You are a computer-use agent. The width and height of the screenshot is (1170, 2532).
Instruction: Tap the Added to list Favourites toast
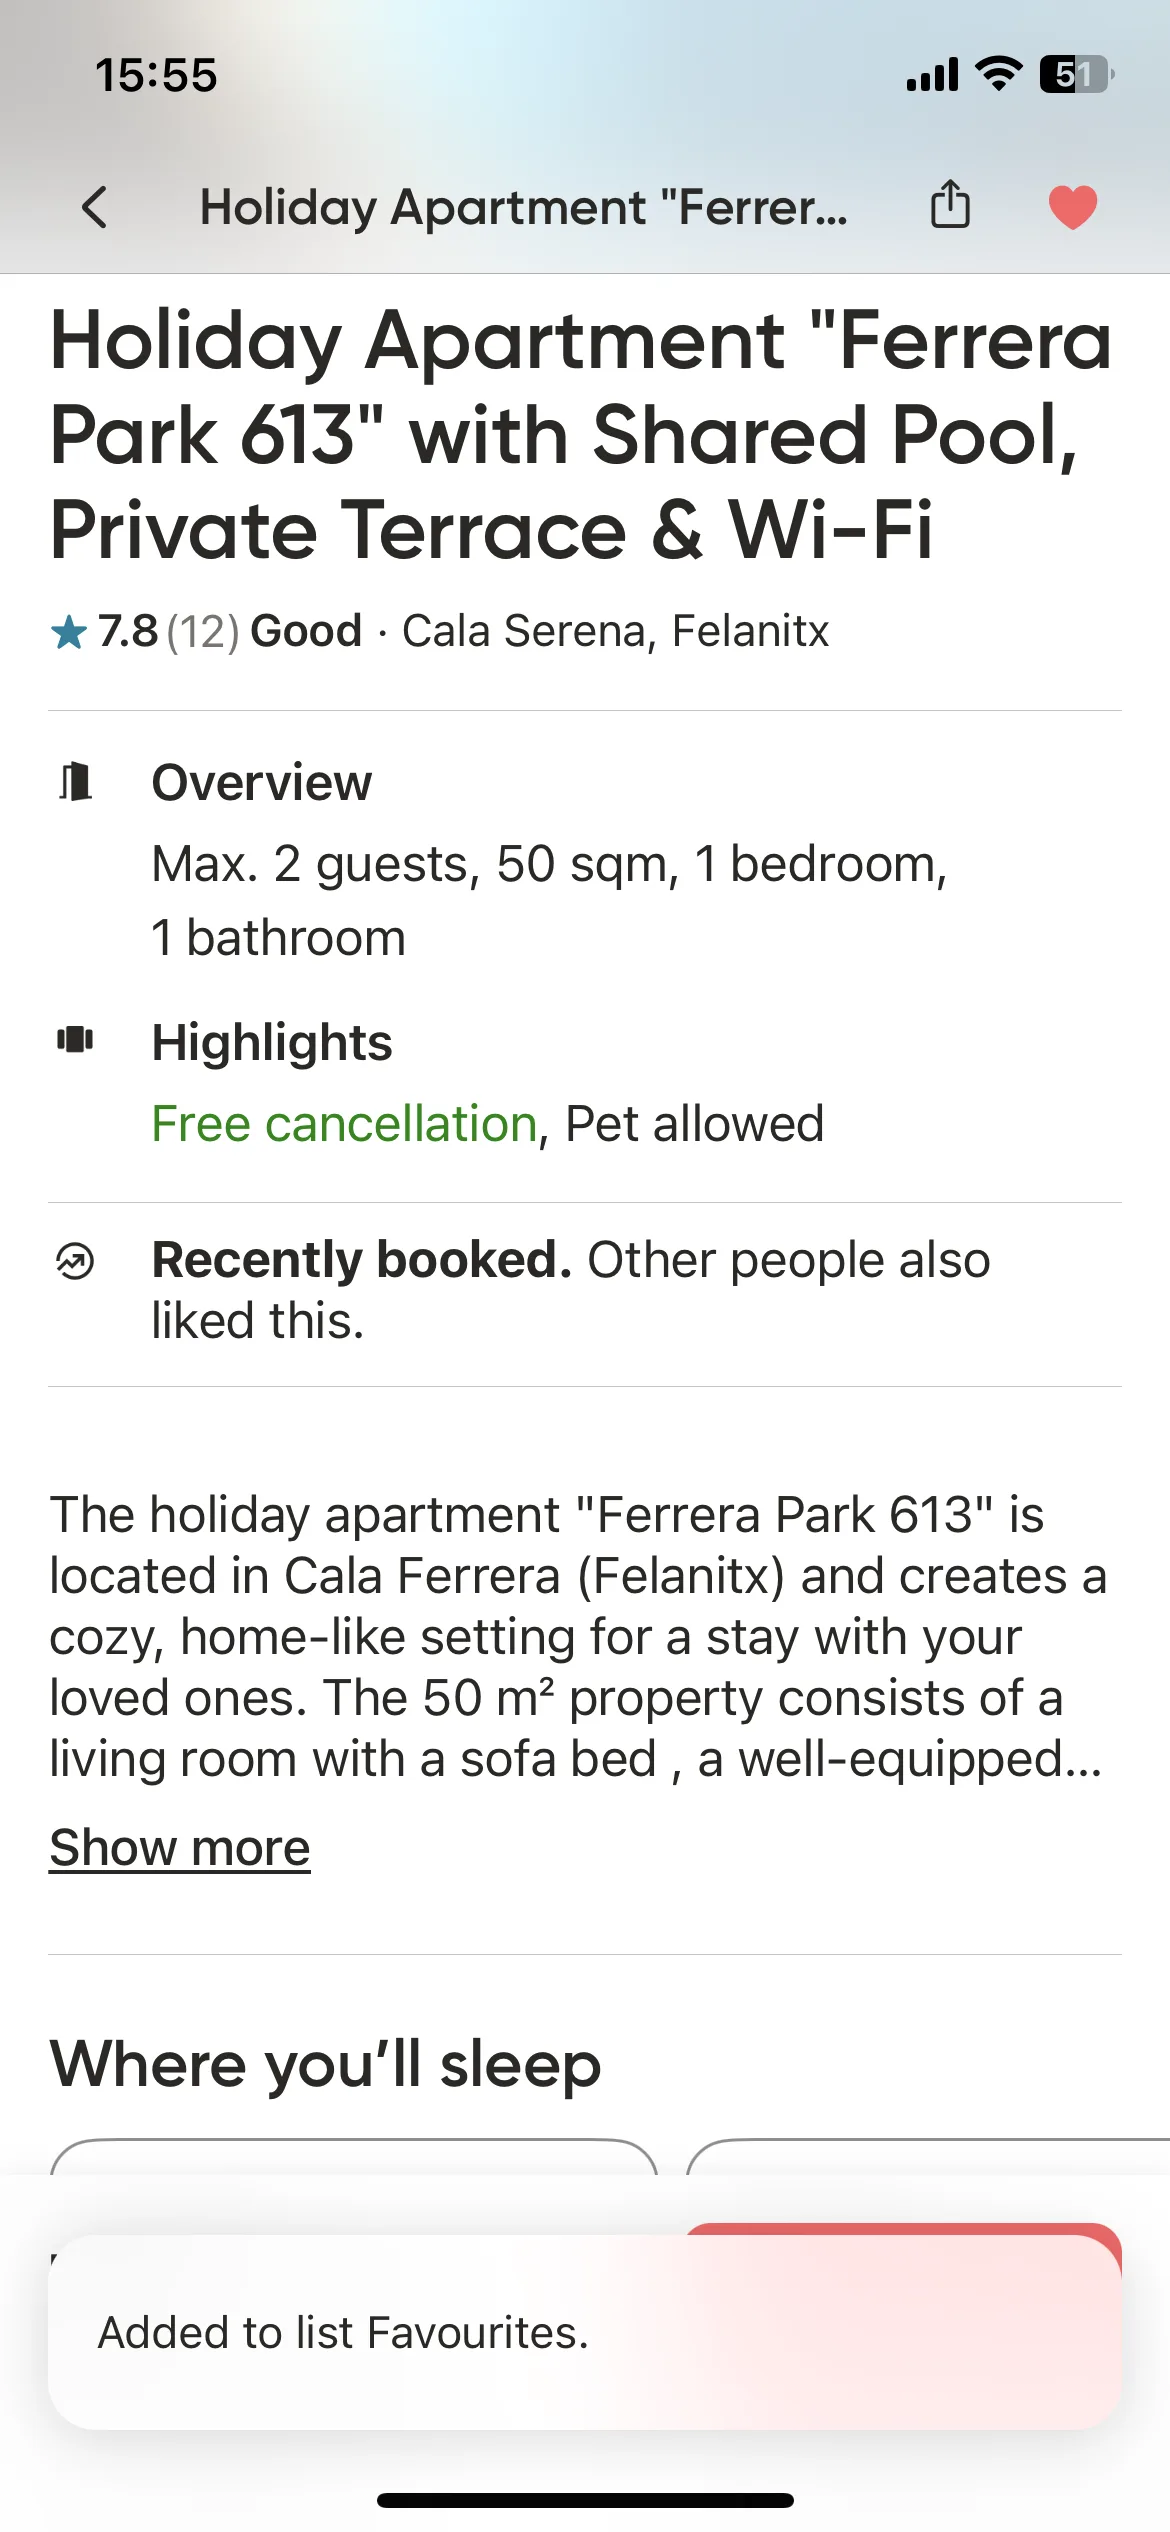click(x=585, y=2332)
